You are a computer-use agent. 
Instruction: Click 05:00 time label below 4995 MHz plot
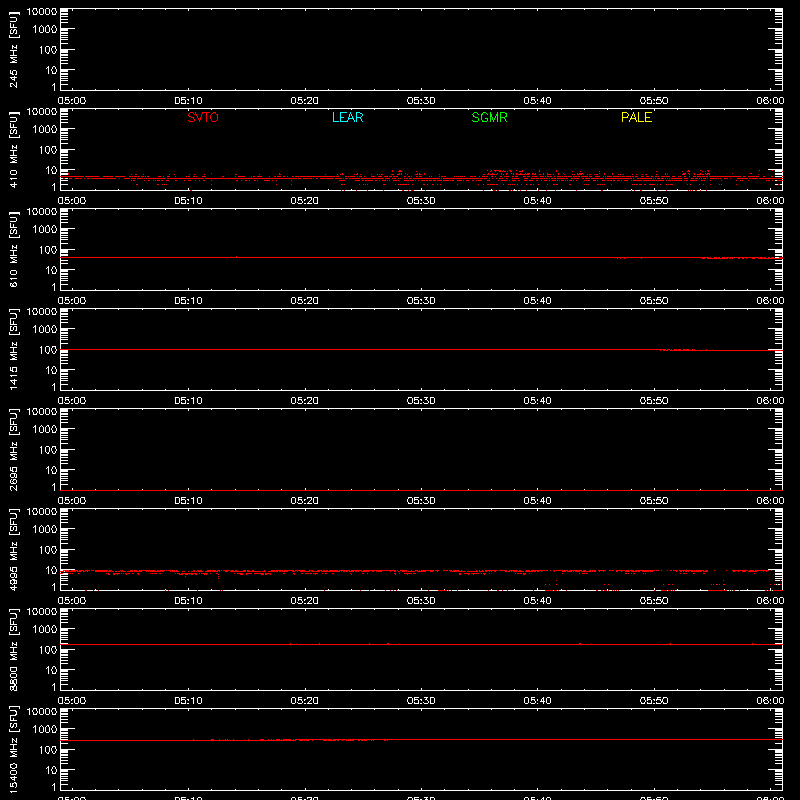click(72, 601)
